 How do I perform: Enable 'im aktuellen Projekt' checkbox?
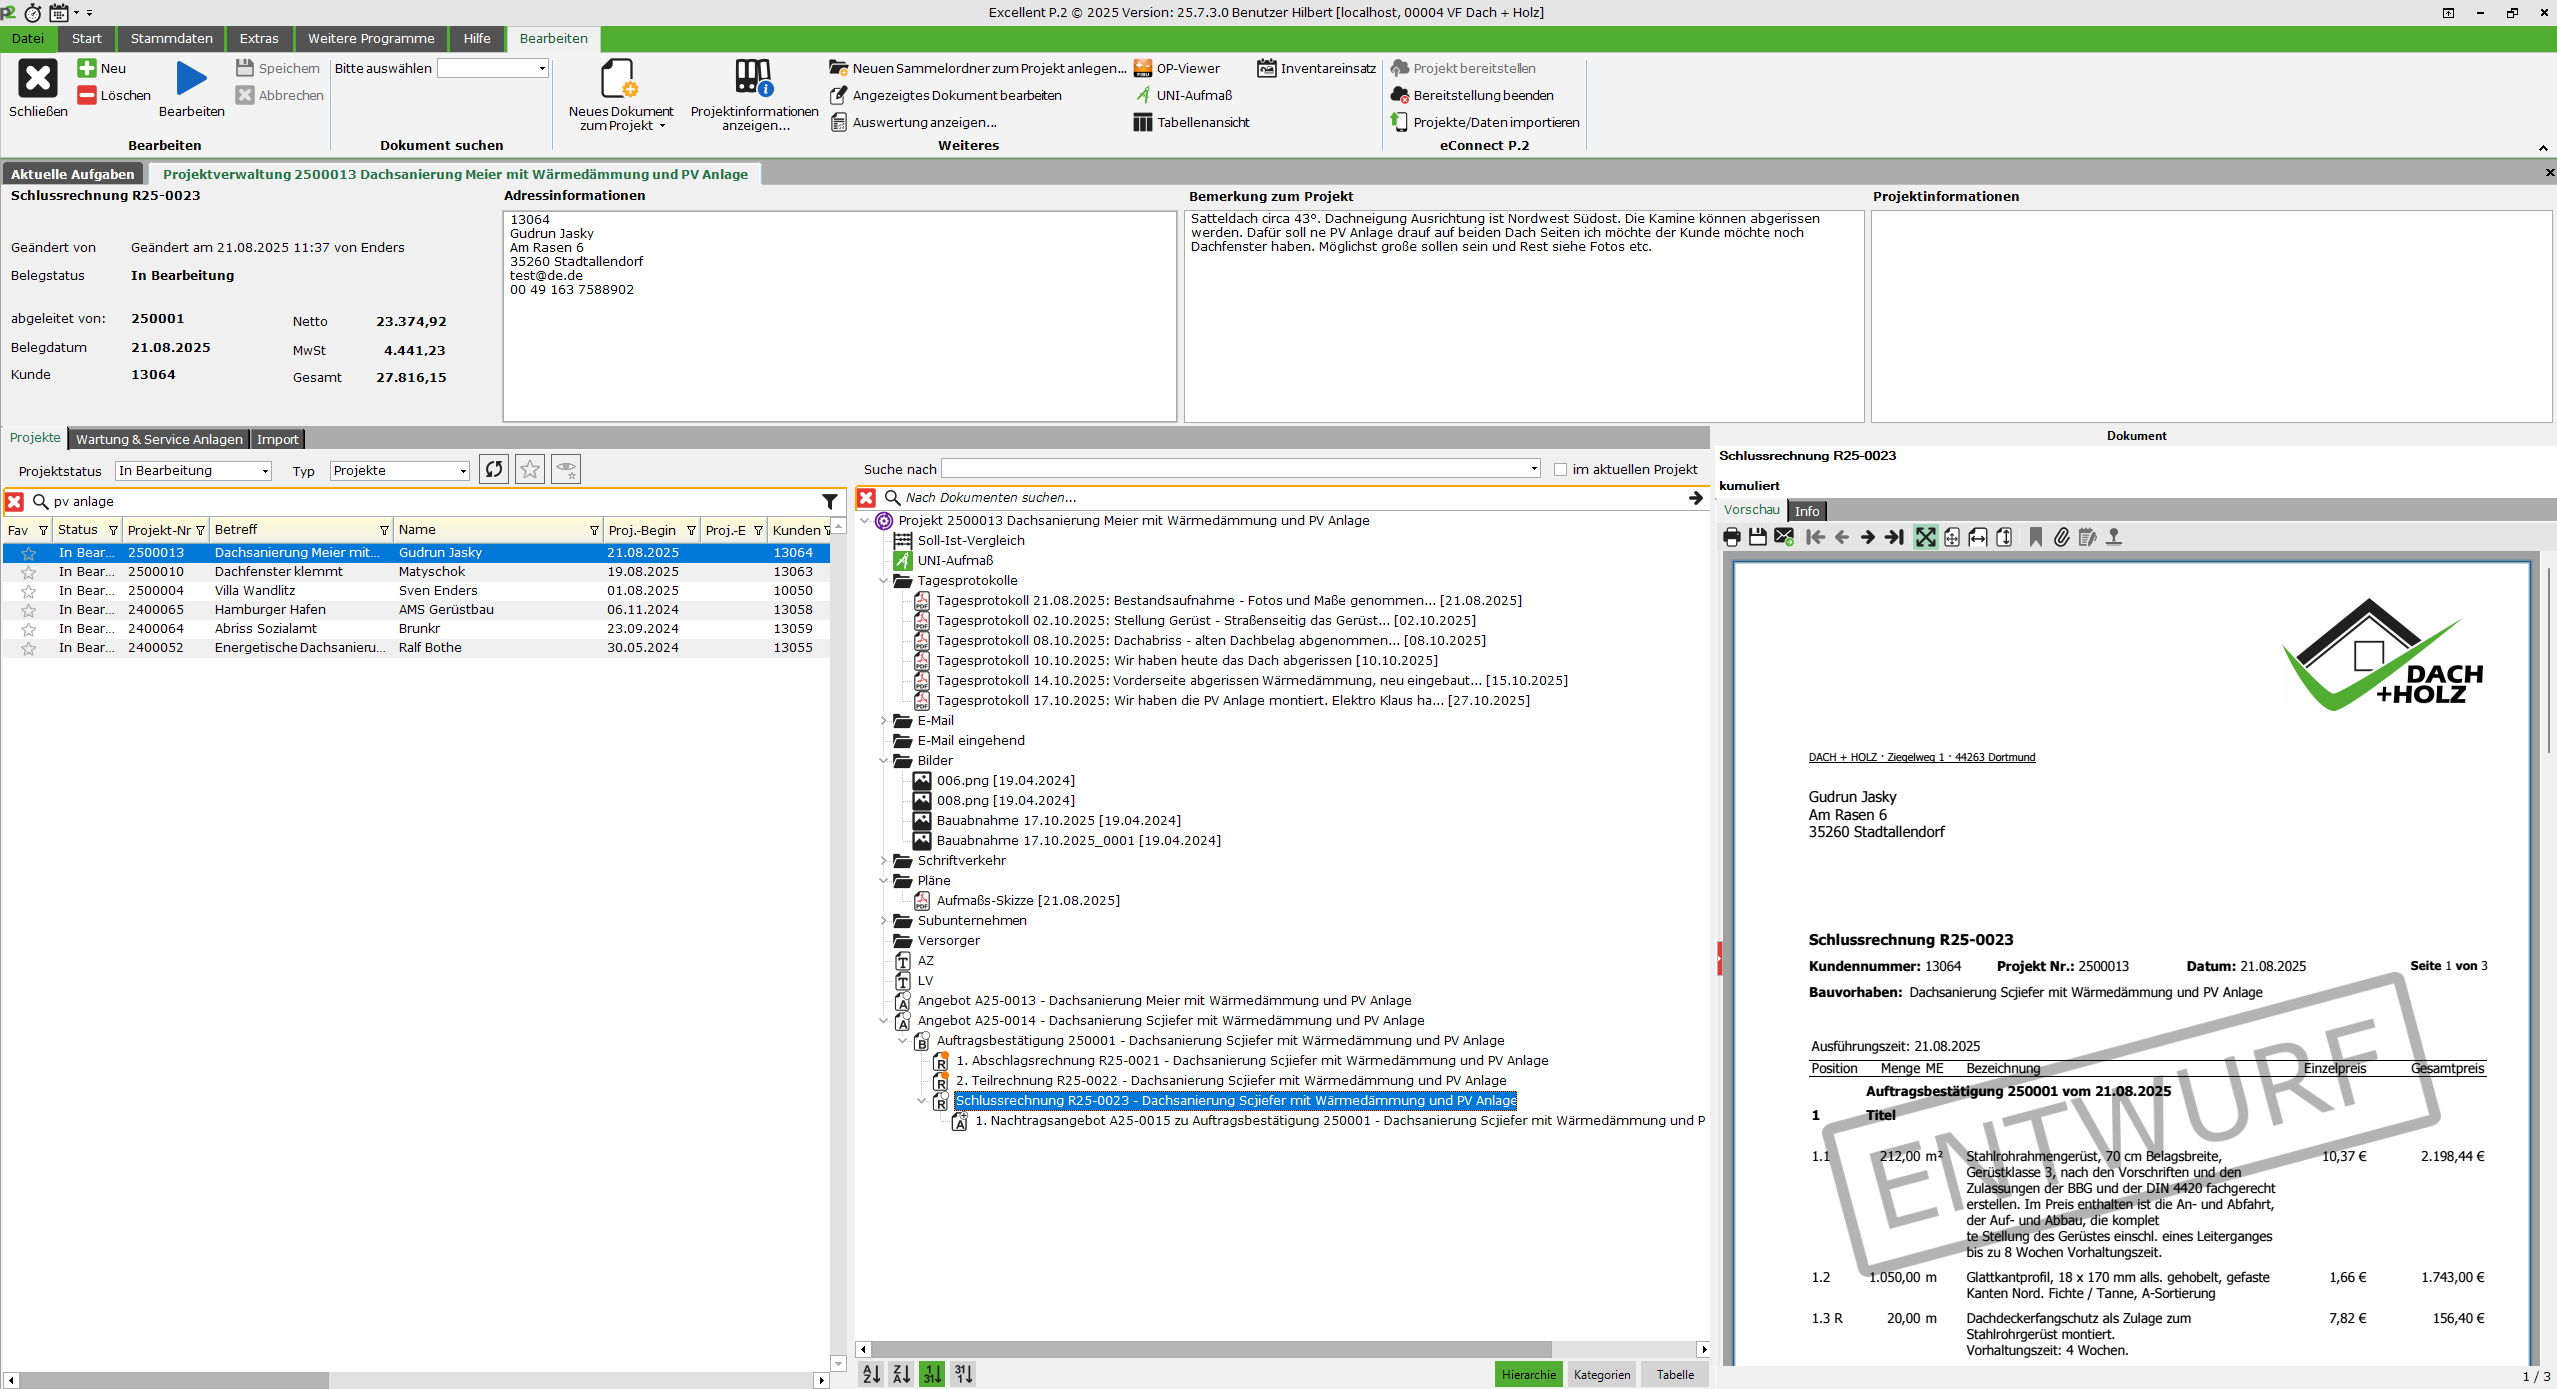1560,469
